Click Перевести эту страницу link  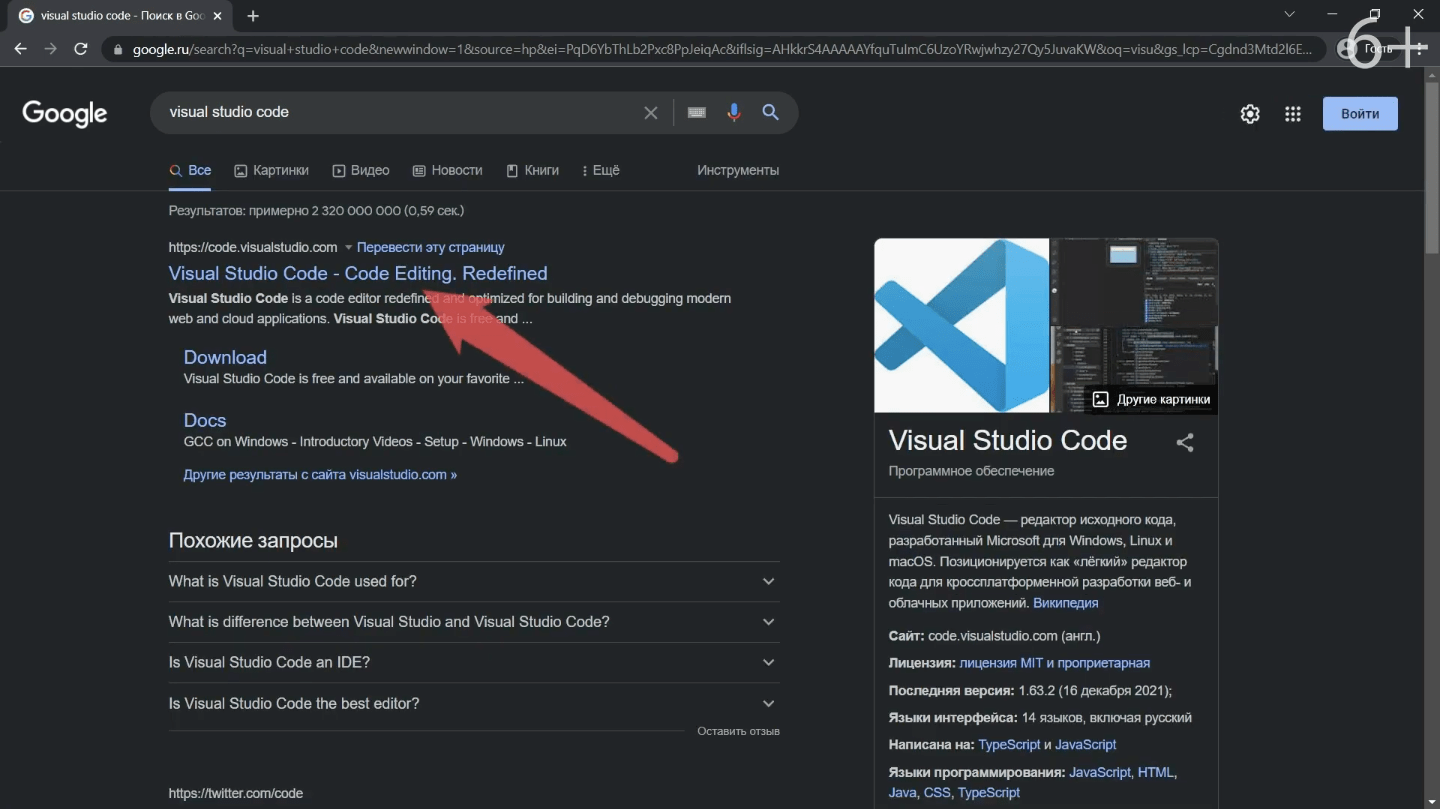(x=431, y=247)
